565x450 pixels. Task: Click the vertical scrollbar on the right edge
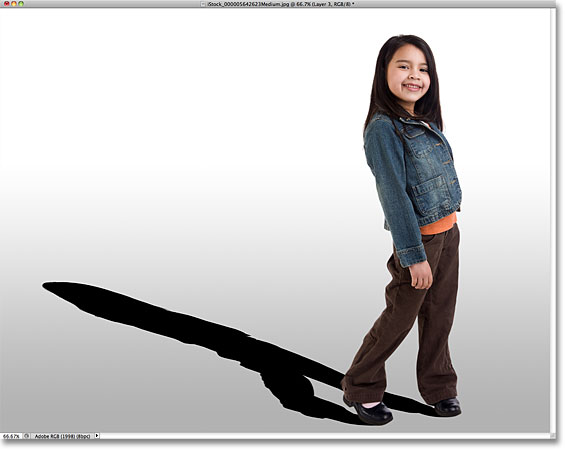click(x=554, y=220)
